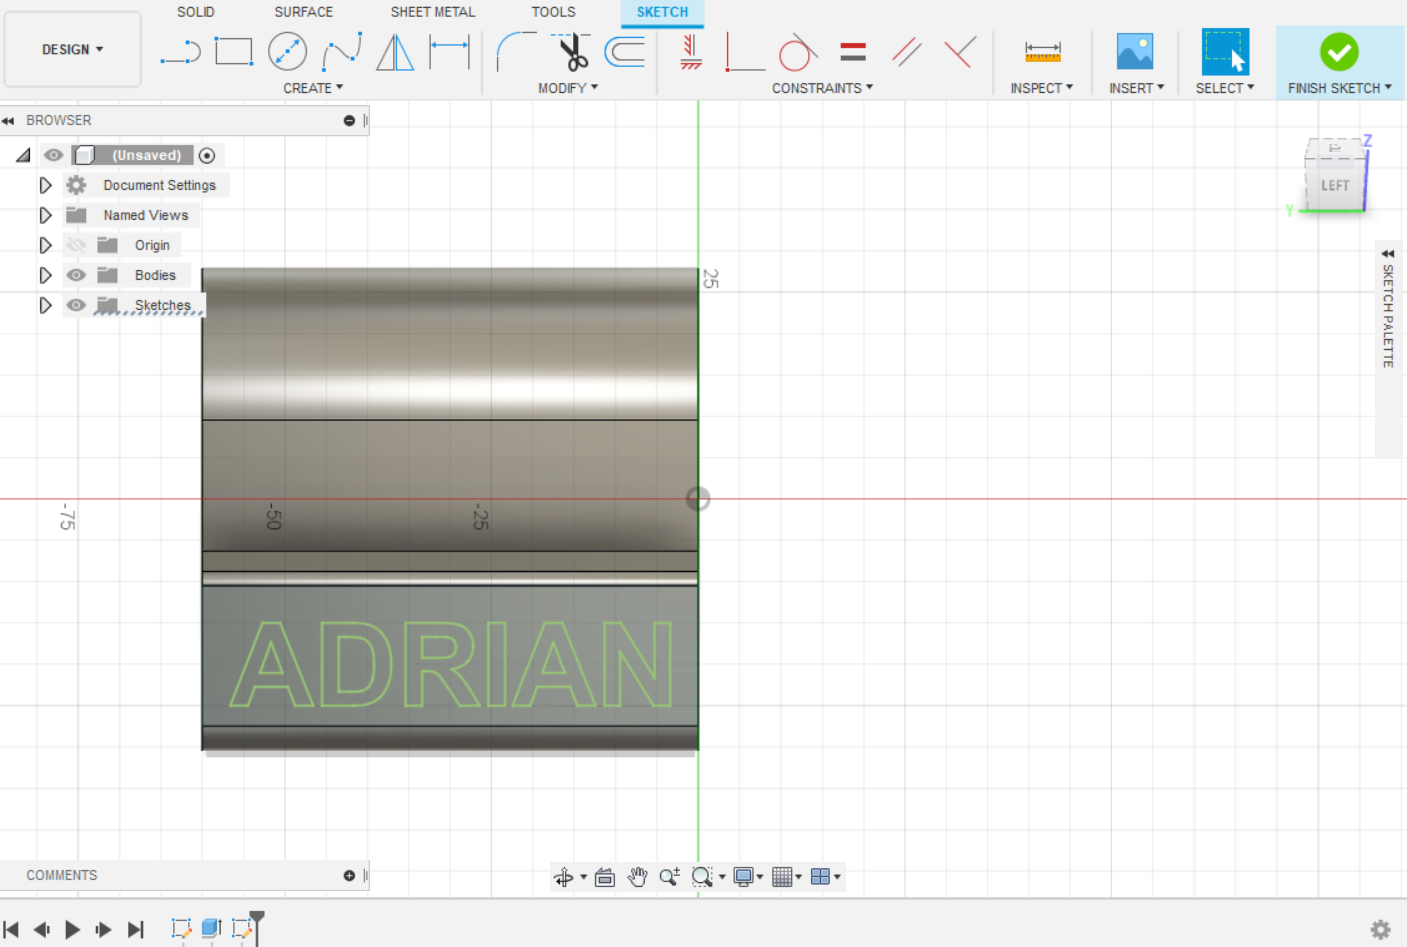Open the INSERT dropdown menu

tap(1136, 88)
